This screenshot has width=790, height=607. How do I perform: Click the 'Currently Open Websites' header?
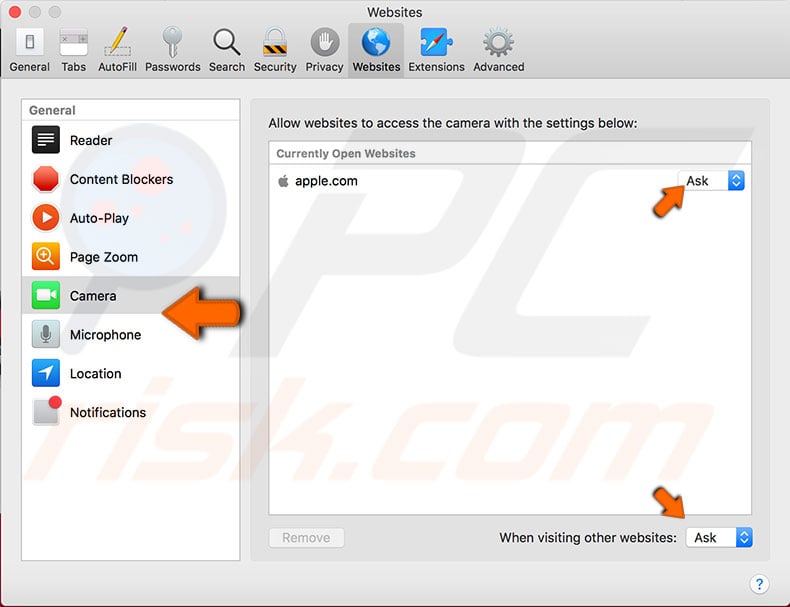coord(346,154)
